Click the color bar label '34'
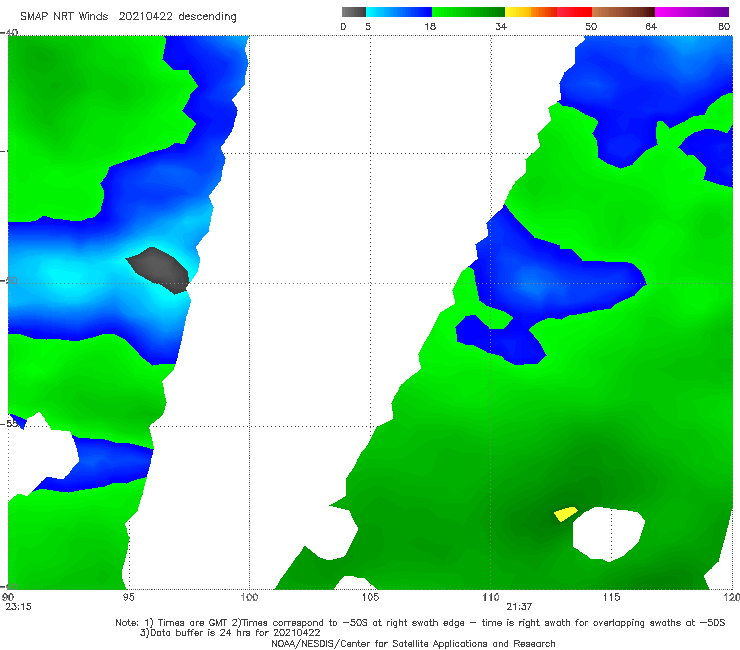This screenshot has height=650, width=740. 501,27
